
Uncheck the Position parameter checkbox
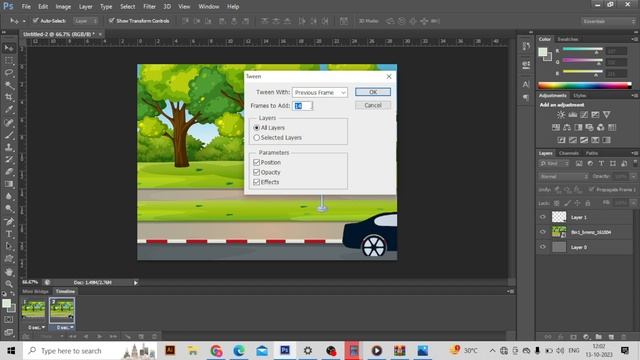coord(257,162)
